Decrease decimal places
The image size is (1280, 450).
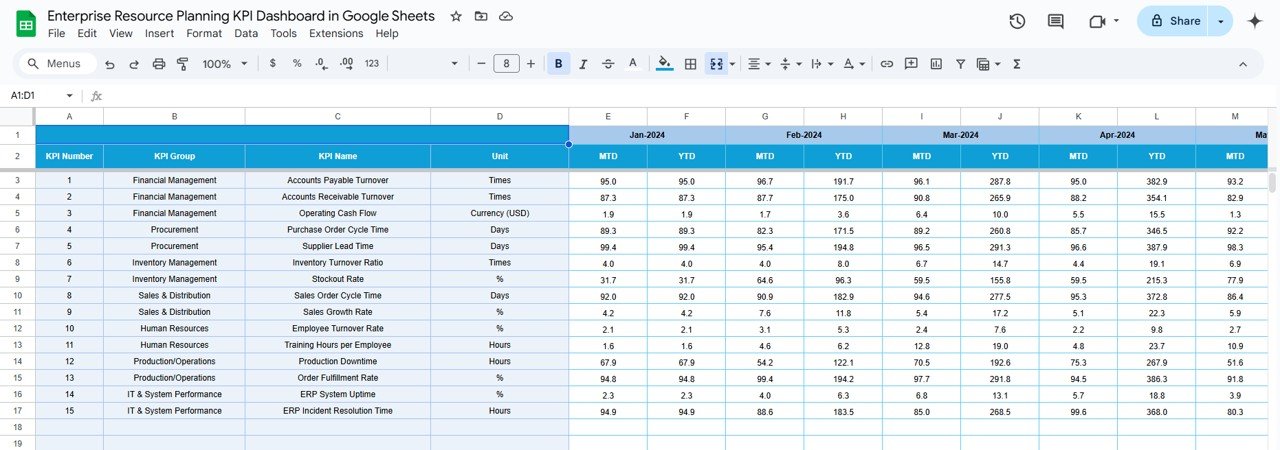pos(321,63)
